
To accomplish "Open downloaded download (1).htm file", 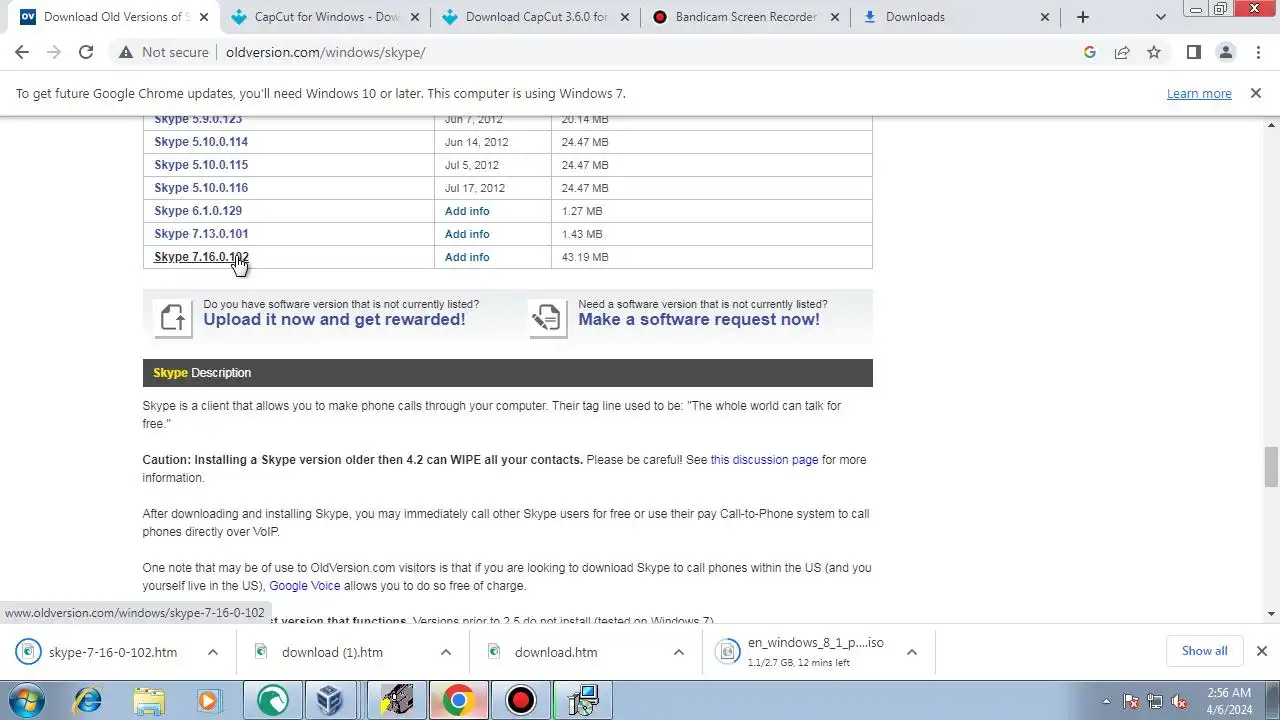I will 332,652.
